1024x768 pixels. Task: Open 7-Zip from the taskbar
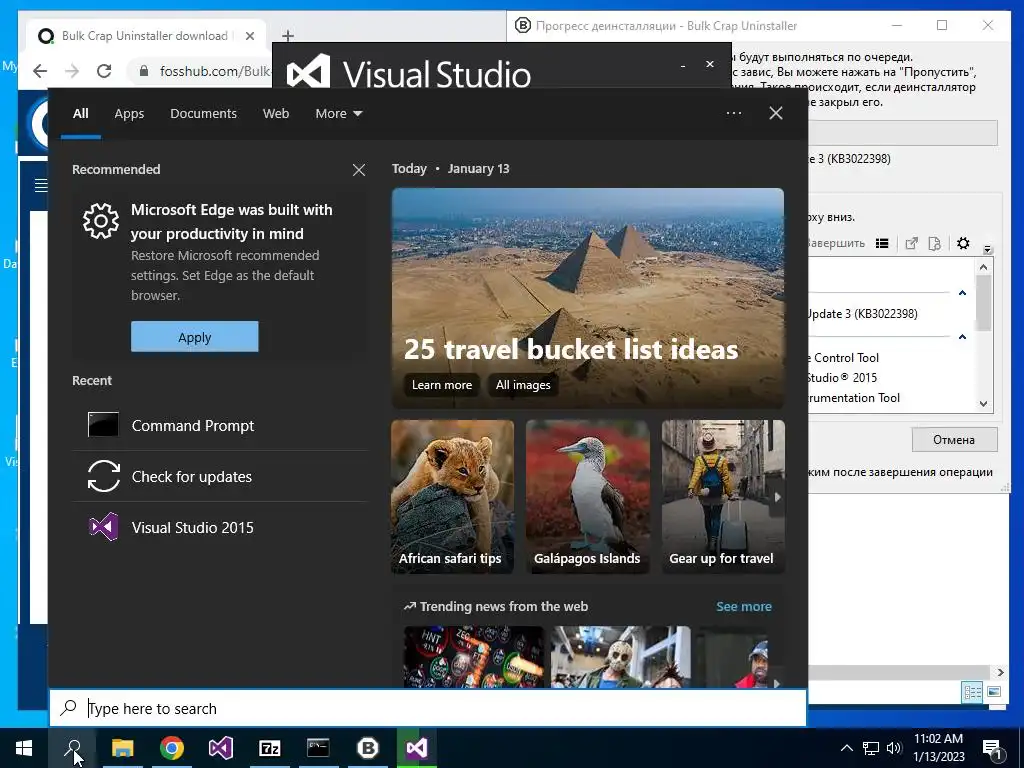pyautogui.click(x=270, y=748)
